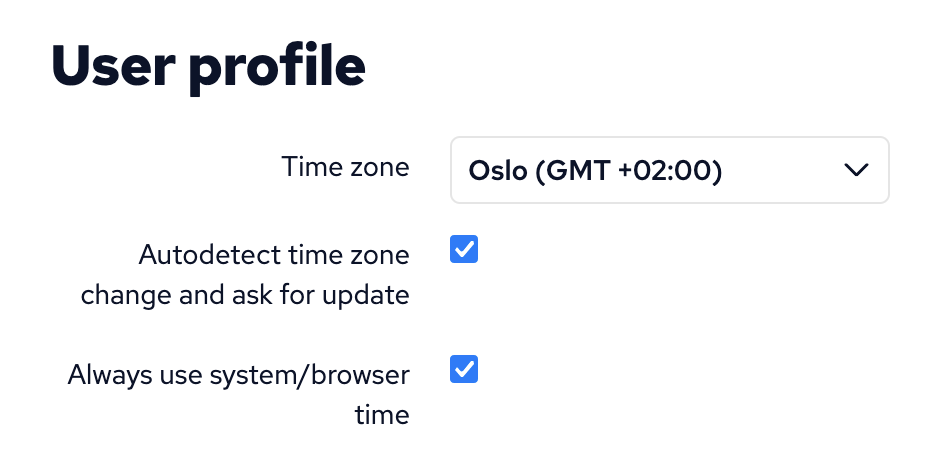Open the Time zone dropdown
The height and width of the screenshot is (472, 952).
pyautogui.click(x=669, y=170)
